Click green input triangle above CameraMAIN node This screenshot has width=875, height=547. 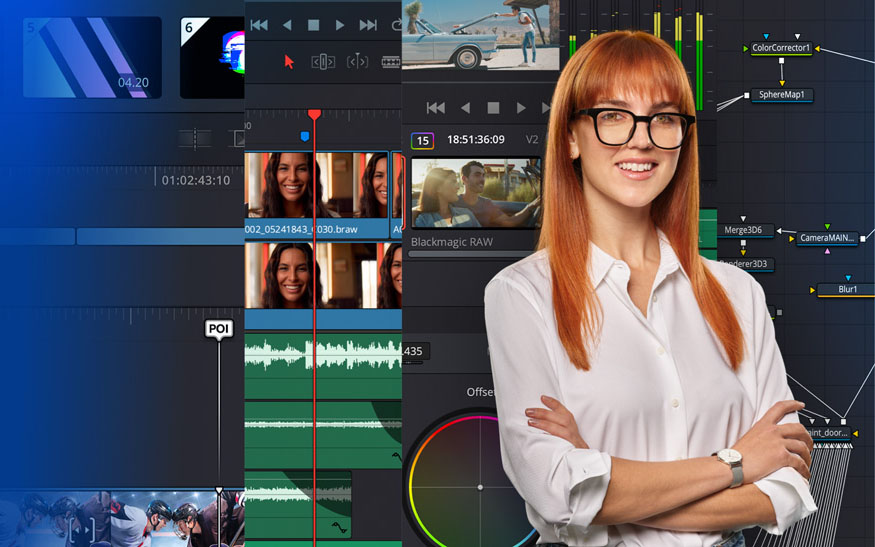[x=827, y=227]
